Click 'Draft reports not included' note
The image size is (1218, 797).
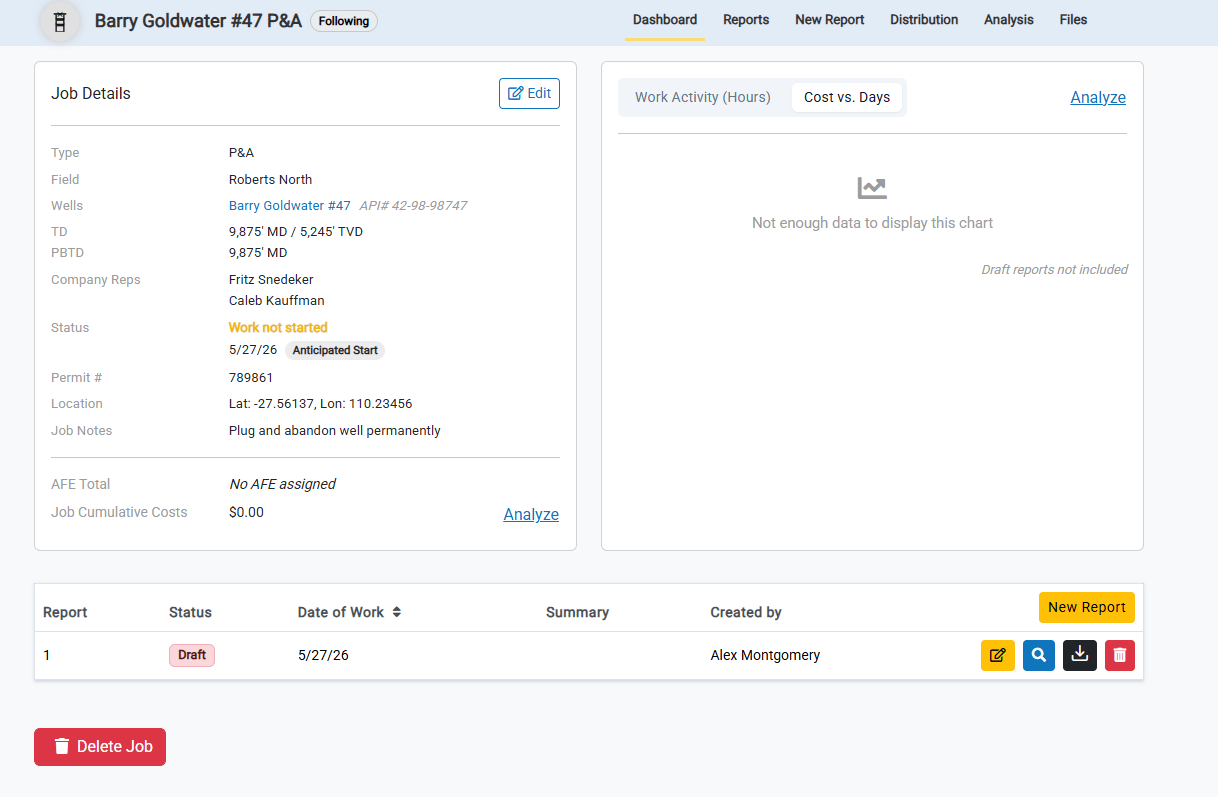(x=1054, y=270)
